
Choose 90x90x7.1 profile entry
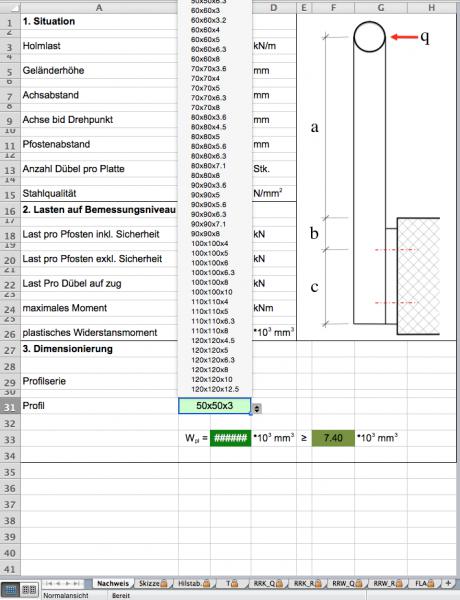[209, 224]
